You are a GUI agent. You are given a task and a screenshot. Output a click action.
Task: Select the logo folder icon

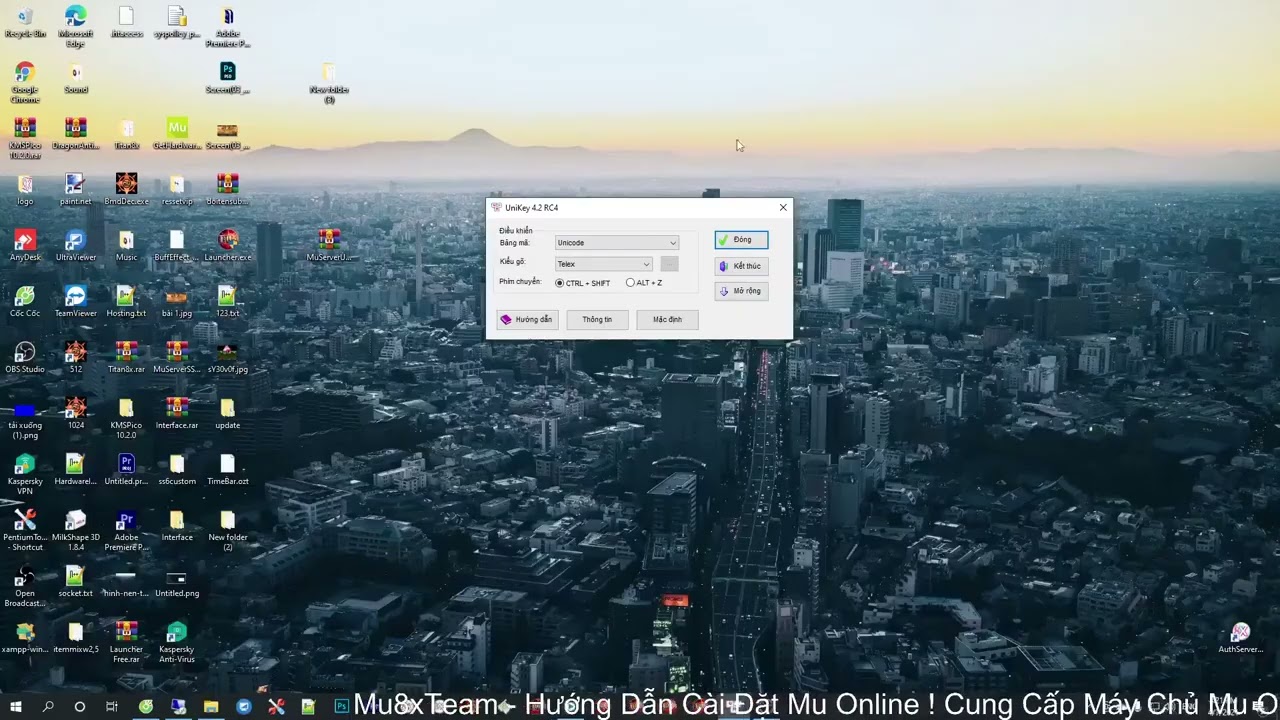pyautogui.click(x=25, y=190)
